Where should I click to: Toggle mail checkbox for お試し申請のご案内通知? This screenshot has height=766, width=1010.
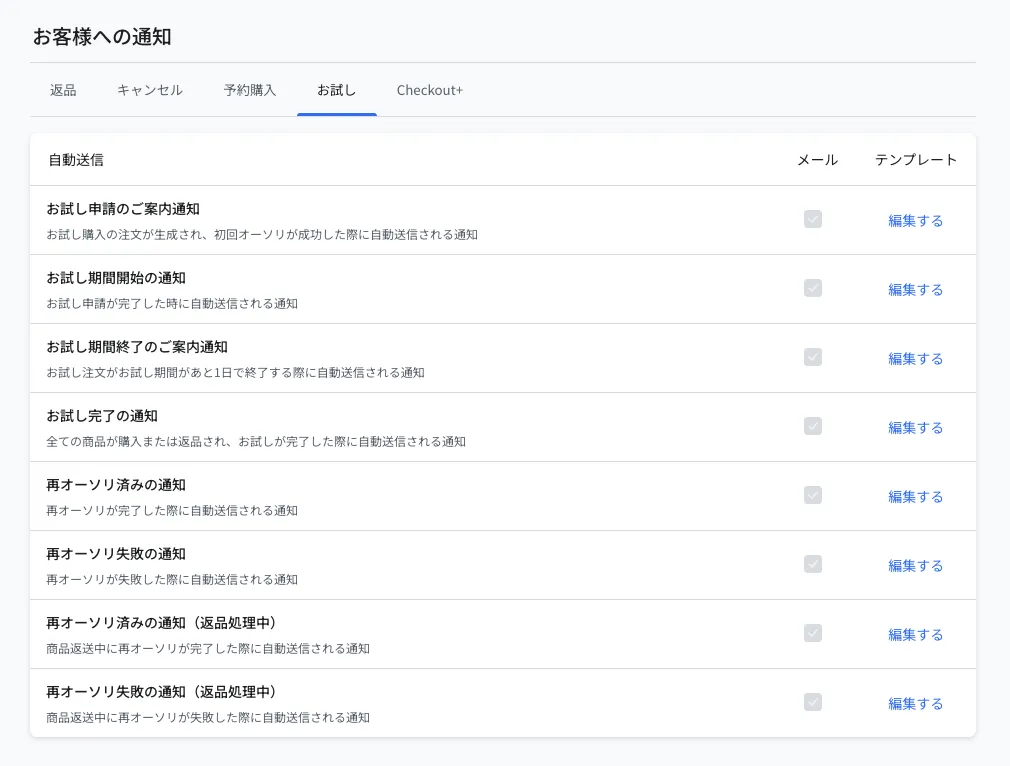813,219
